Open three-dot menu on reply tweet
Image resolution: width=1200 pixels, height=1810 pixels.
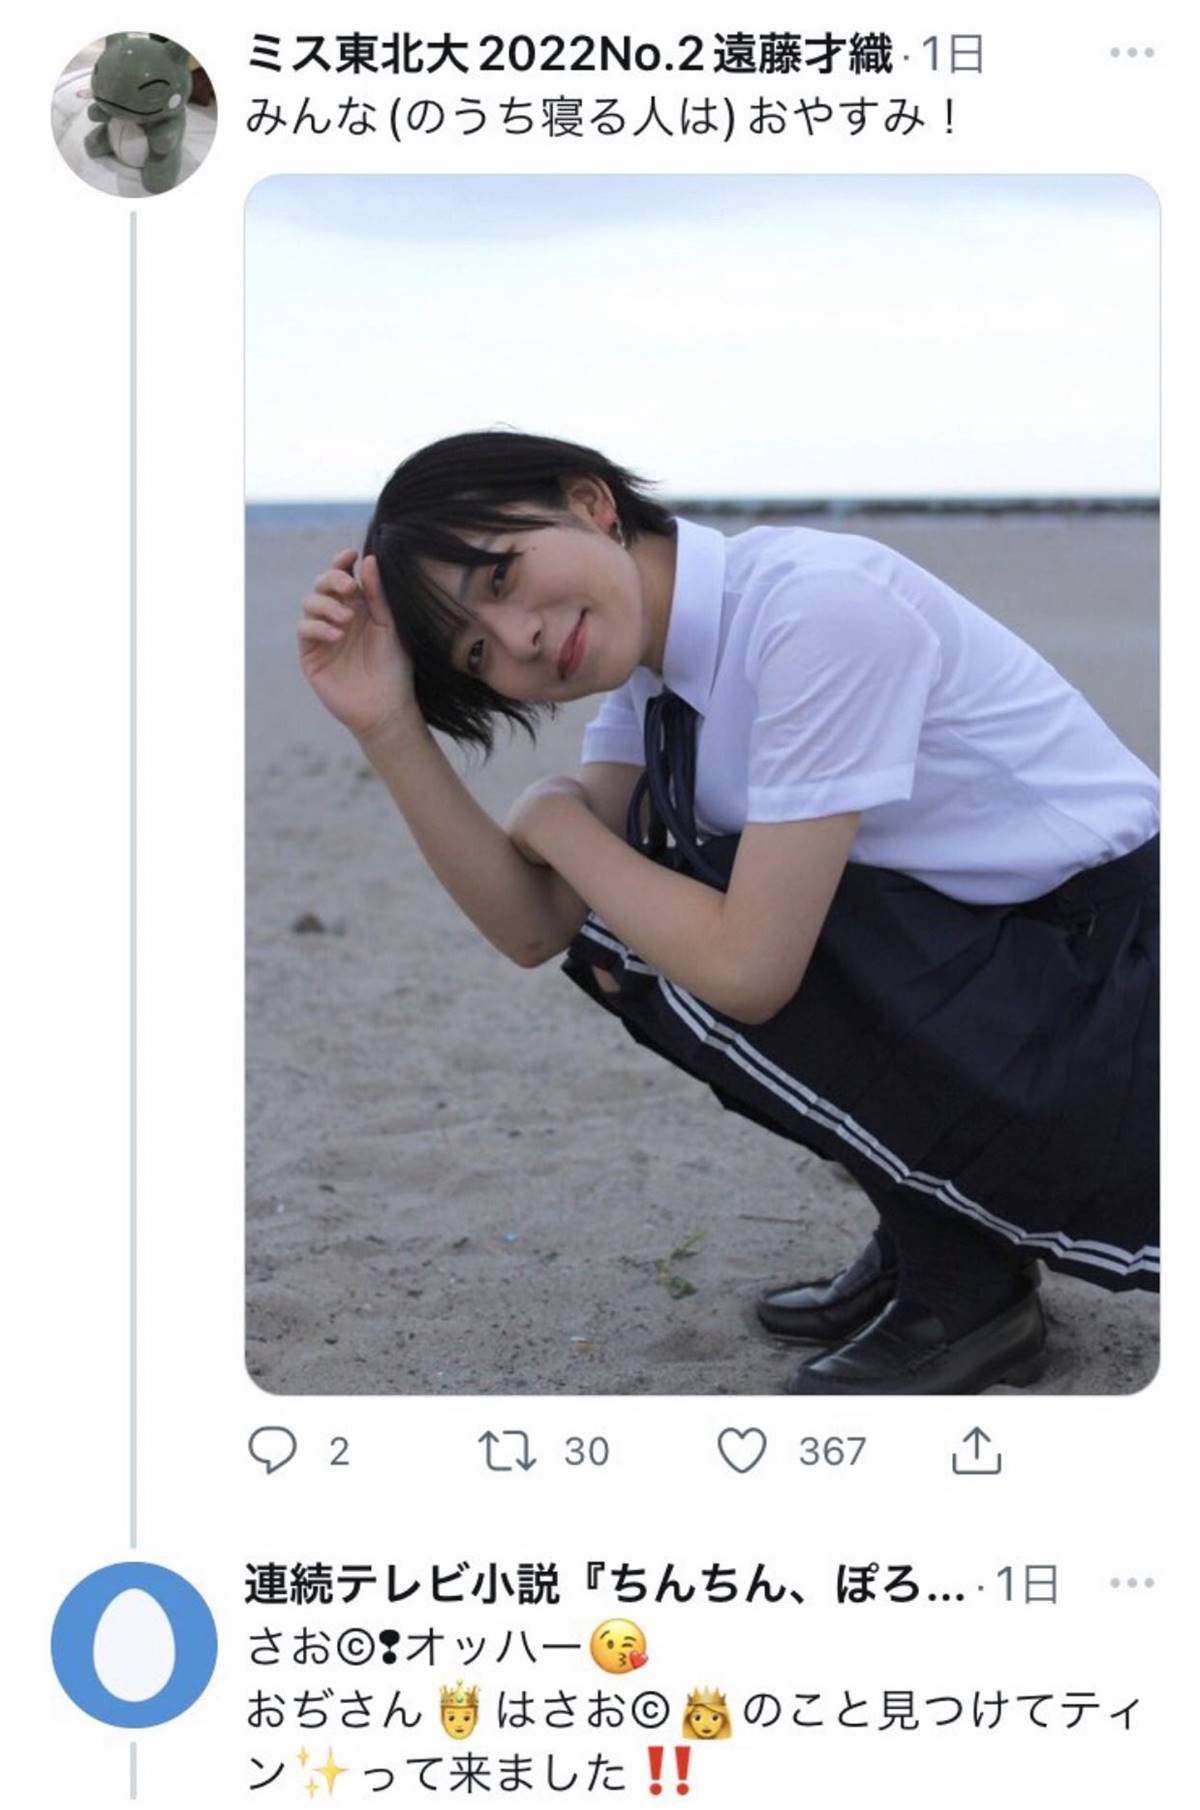tap(1132, 1583)
